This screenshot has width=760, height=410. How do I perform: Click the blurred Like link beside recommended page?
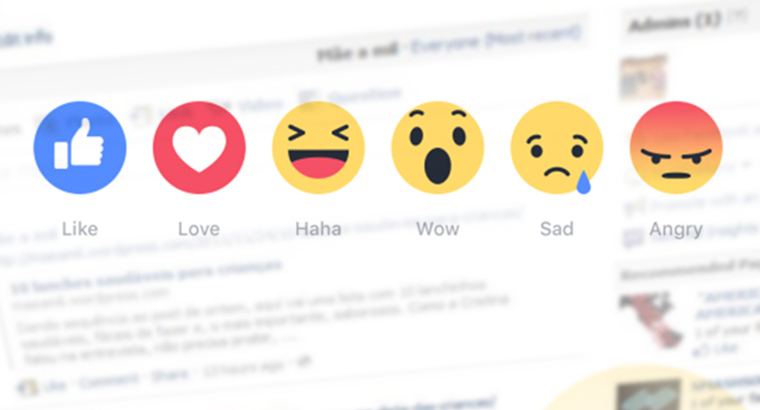coord(716,349)
